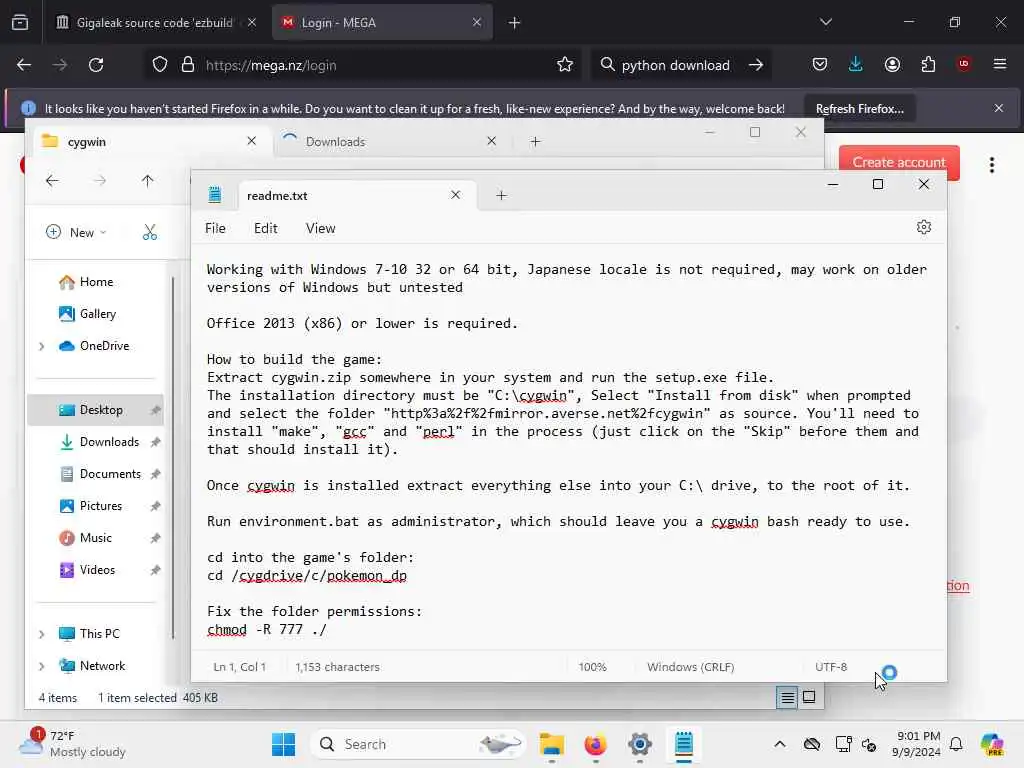The image size is (1024, 768).
Task: Click Create account on MEGA
Action: point(899,162)
